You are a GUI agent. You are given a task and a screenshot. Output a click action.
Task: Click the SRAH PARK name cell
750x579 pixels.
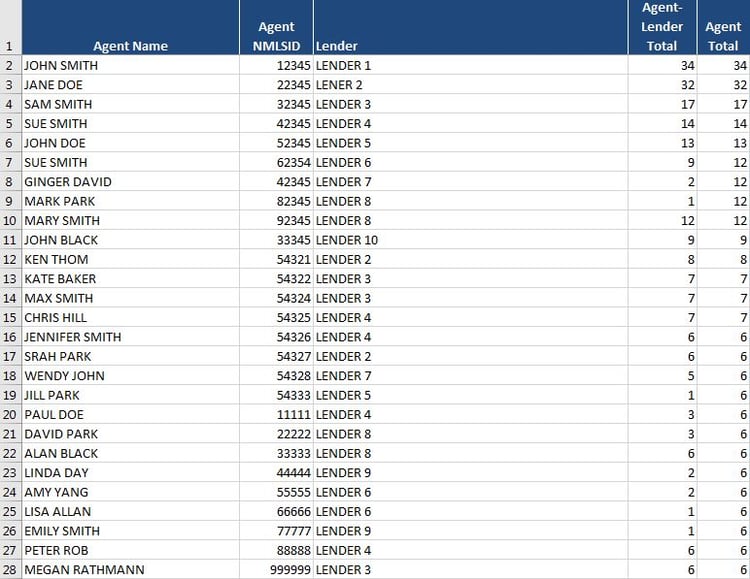pos(130,356)
